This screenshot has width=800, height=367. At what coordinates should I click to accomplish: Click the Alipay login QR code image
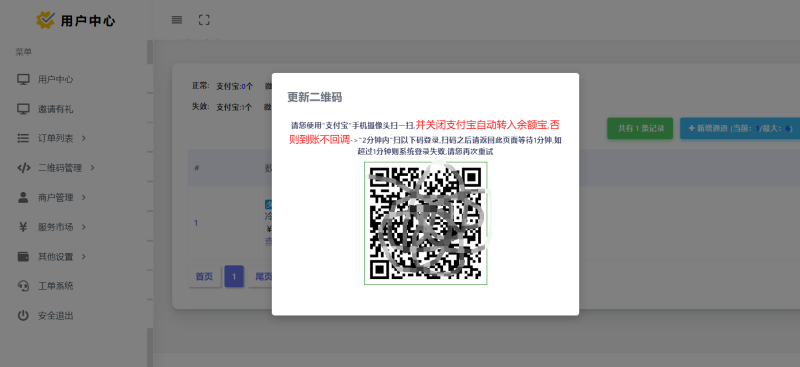(x=426, y=223)
